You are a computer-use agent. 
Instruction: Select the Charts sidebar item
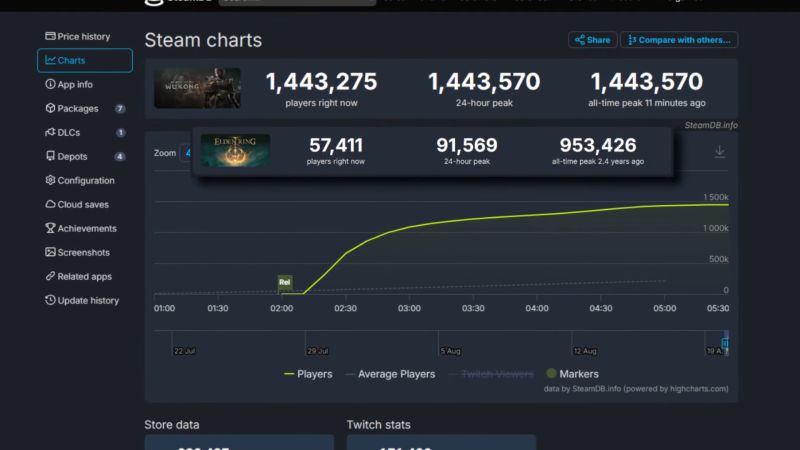click(x=85, y=60)
